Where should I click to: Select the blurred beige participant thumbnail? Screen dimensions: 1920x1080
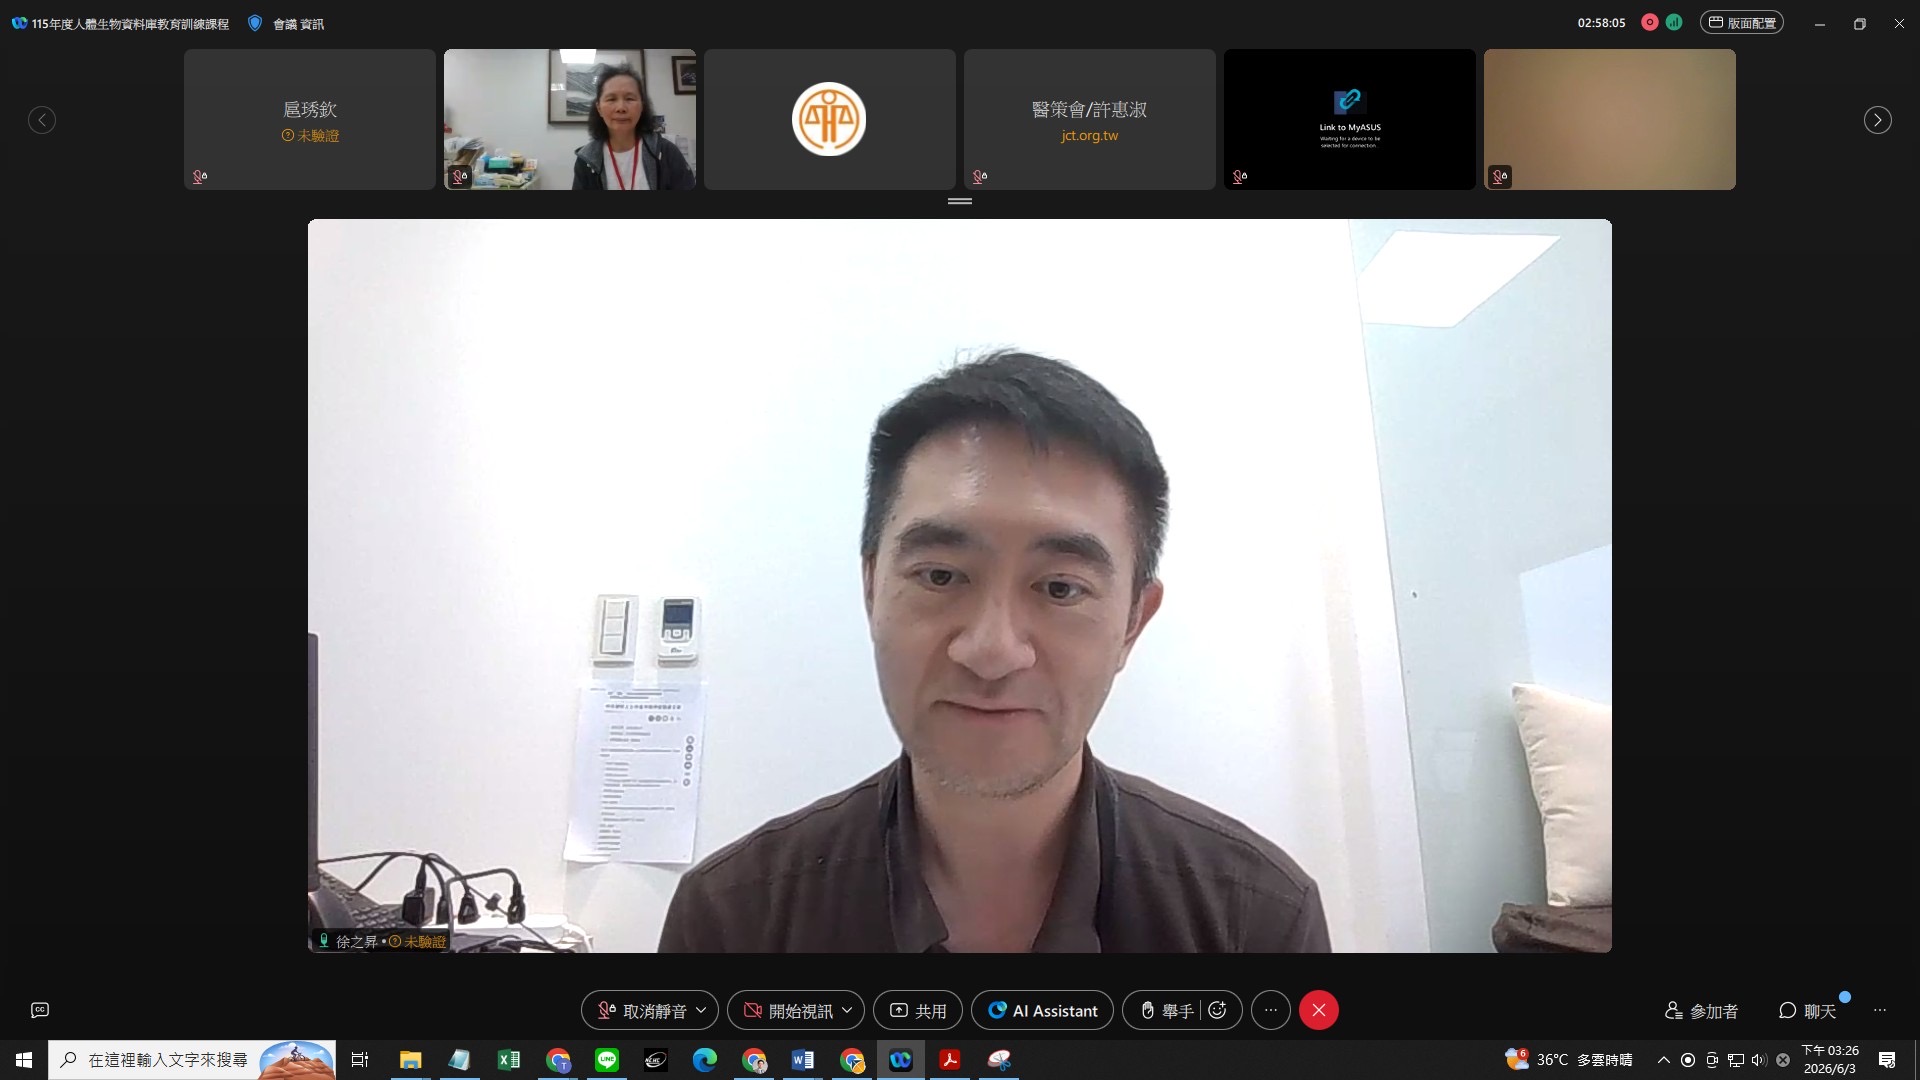[1610, 120]
